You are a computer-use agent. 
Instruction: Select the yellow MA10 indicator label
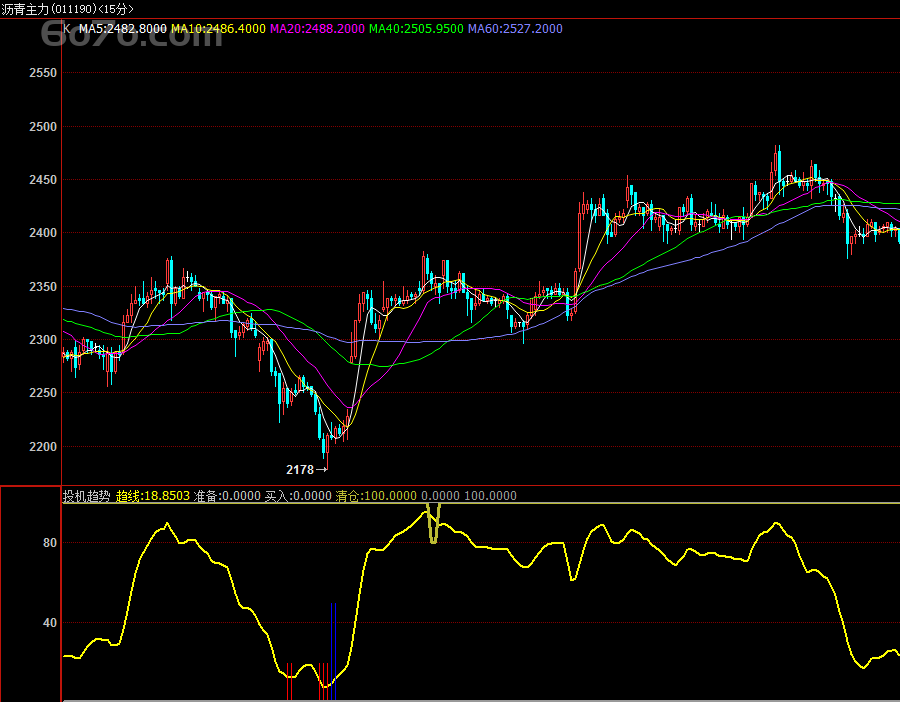pos(218,29)
